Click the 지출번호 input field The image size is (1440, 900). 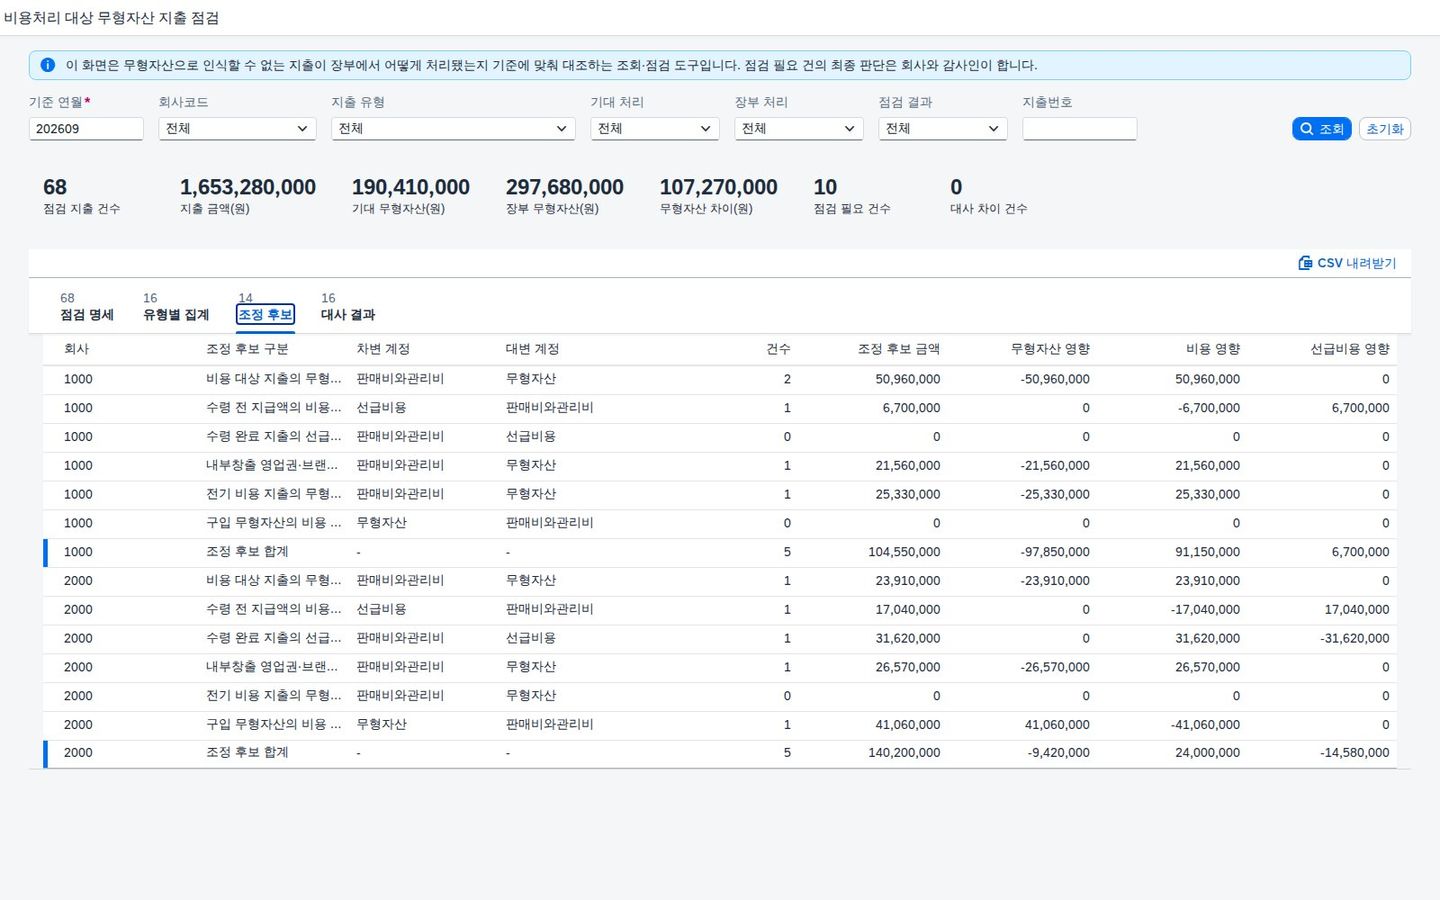pyautogui.click(x=1079, y=129)
